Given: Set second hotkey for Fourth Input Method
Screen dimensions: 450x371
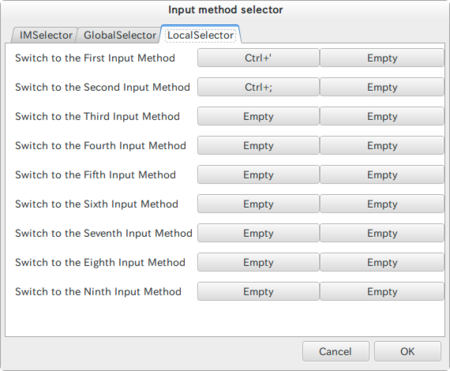Looking at the screenshot, I should coord(382,146).
